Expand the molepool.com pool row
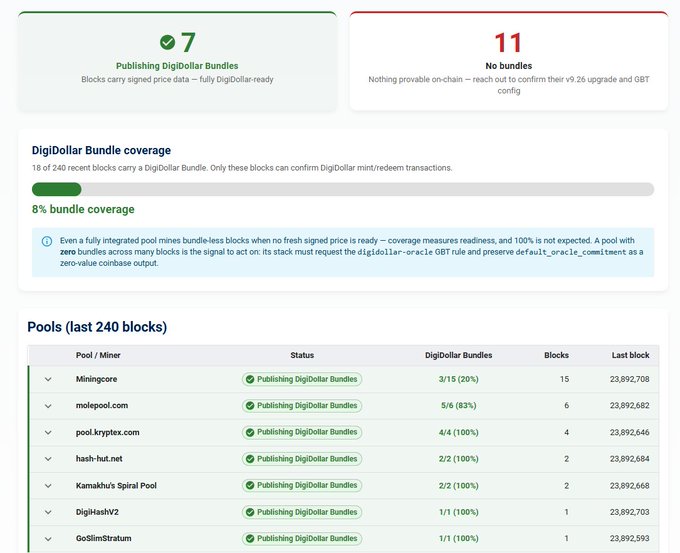 click(x=48, y=406)
